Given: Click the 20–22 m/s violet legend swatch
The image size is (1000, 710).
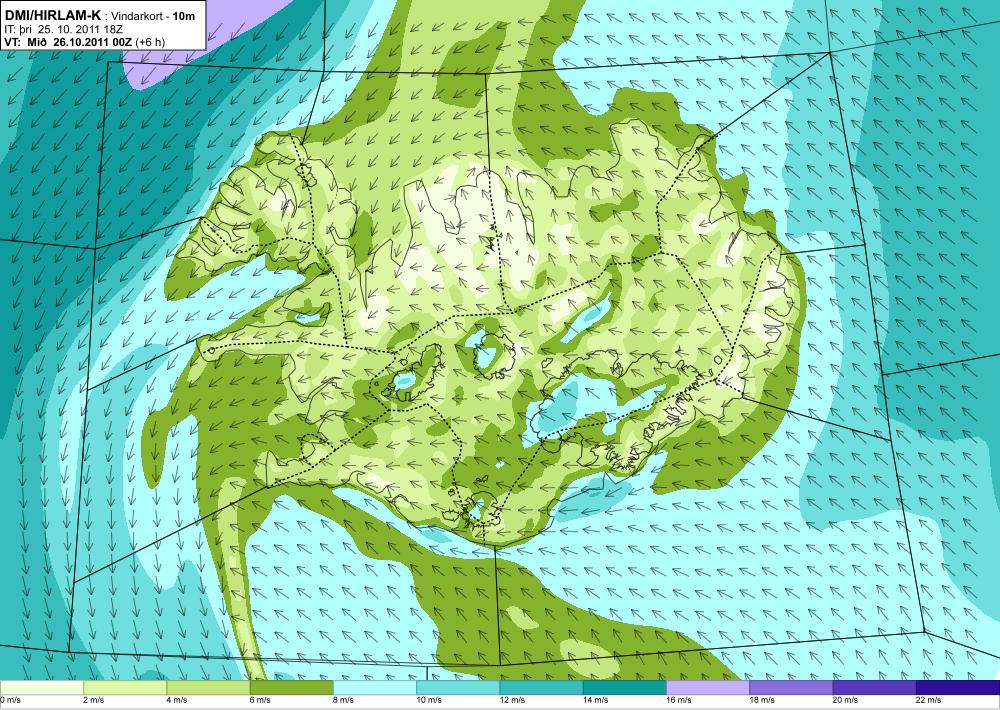Looking at the screenshot, I should pyautogui.click(x=874, y=688).
